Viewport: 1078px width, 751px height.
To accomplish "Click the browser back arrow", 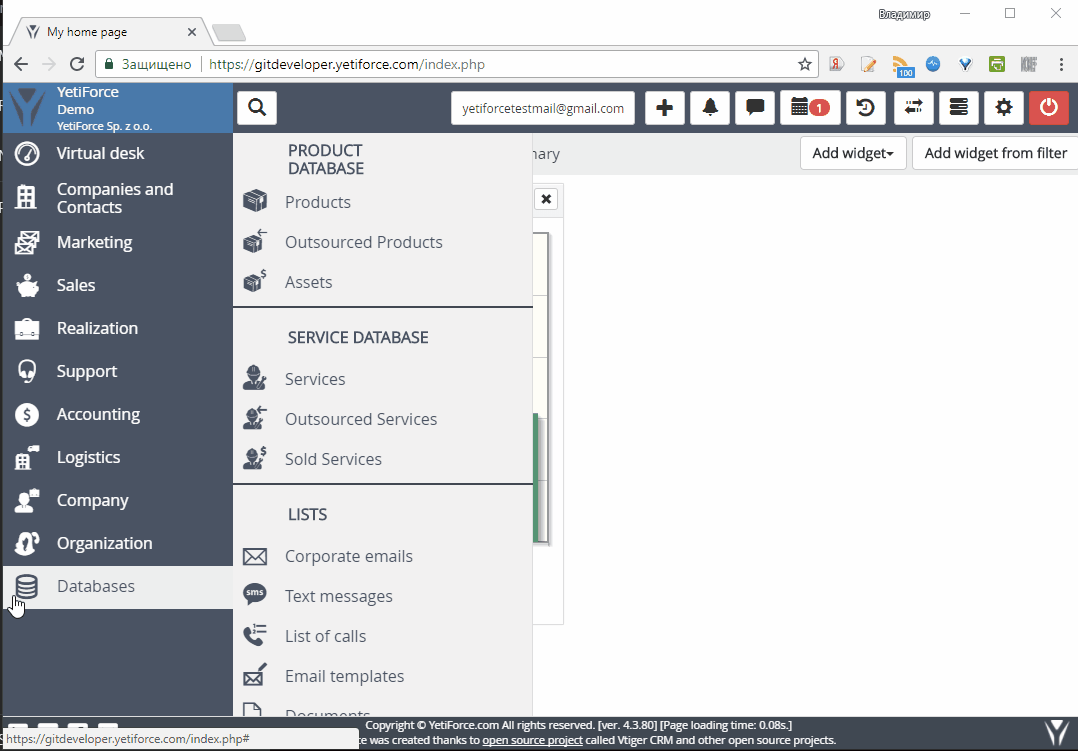I will click(x=21, y=64).
